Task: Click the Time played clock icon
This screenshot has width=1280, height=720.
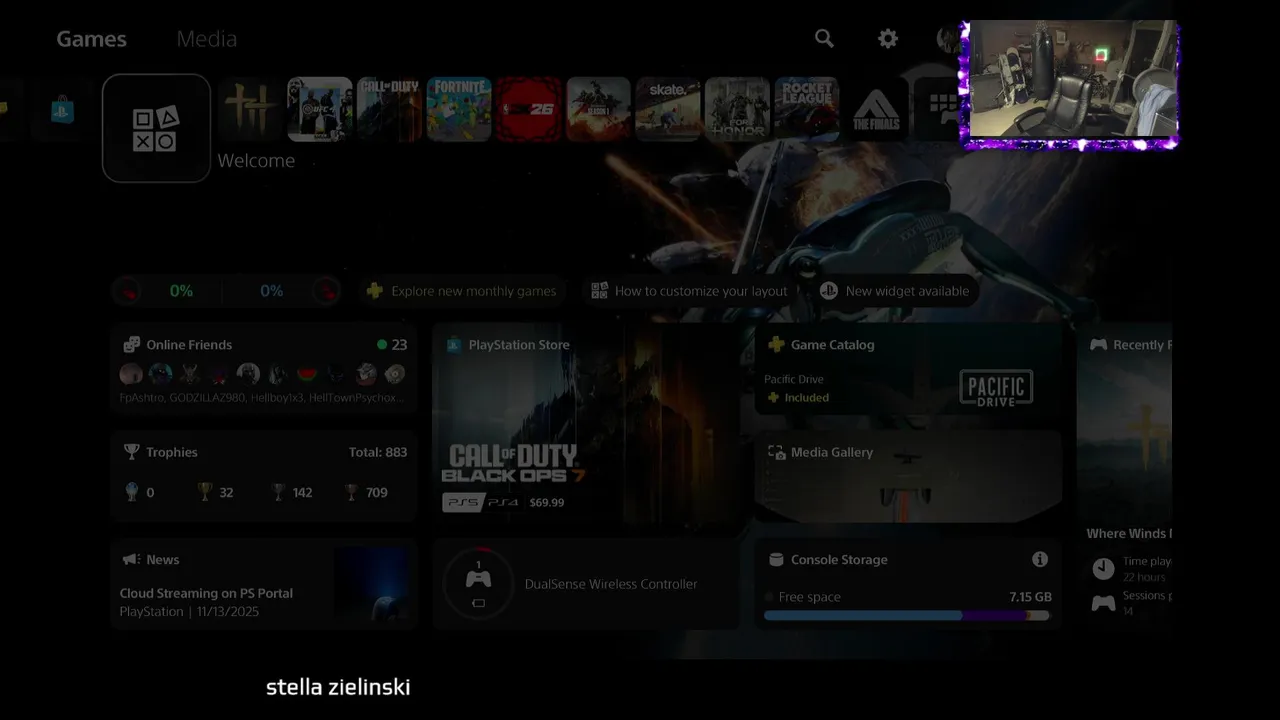Action: tap(1103, 568)
